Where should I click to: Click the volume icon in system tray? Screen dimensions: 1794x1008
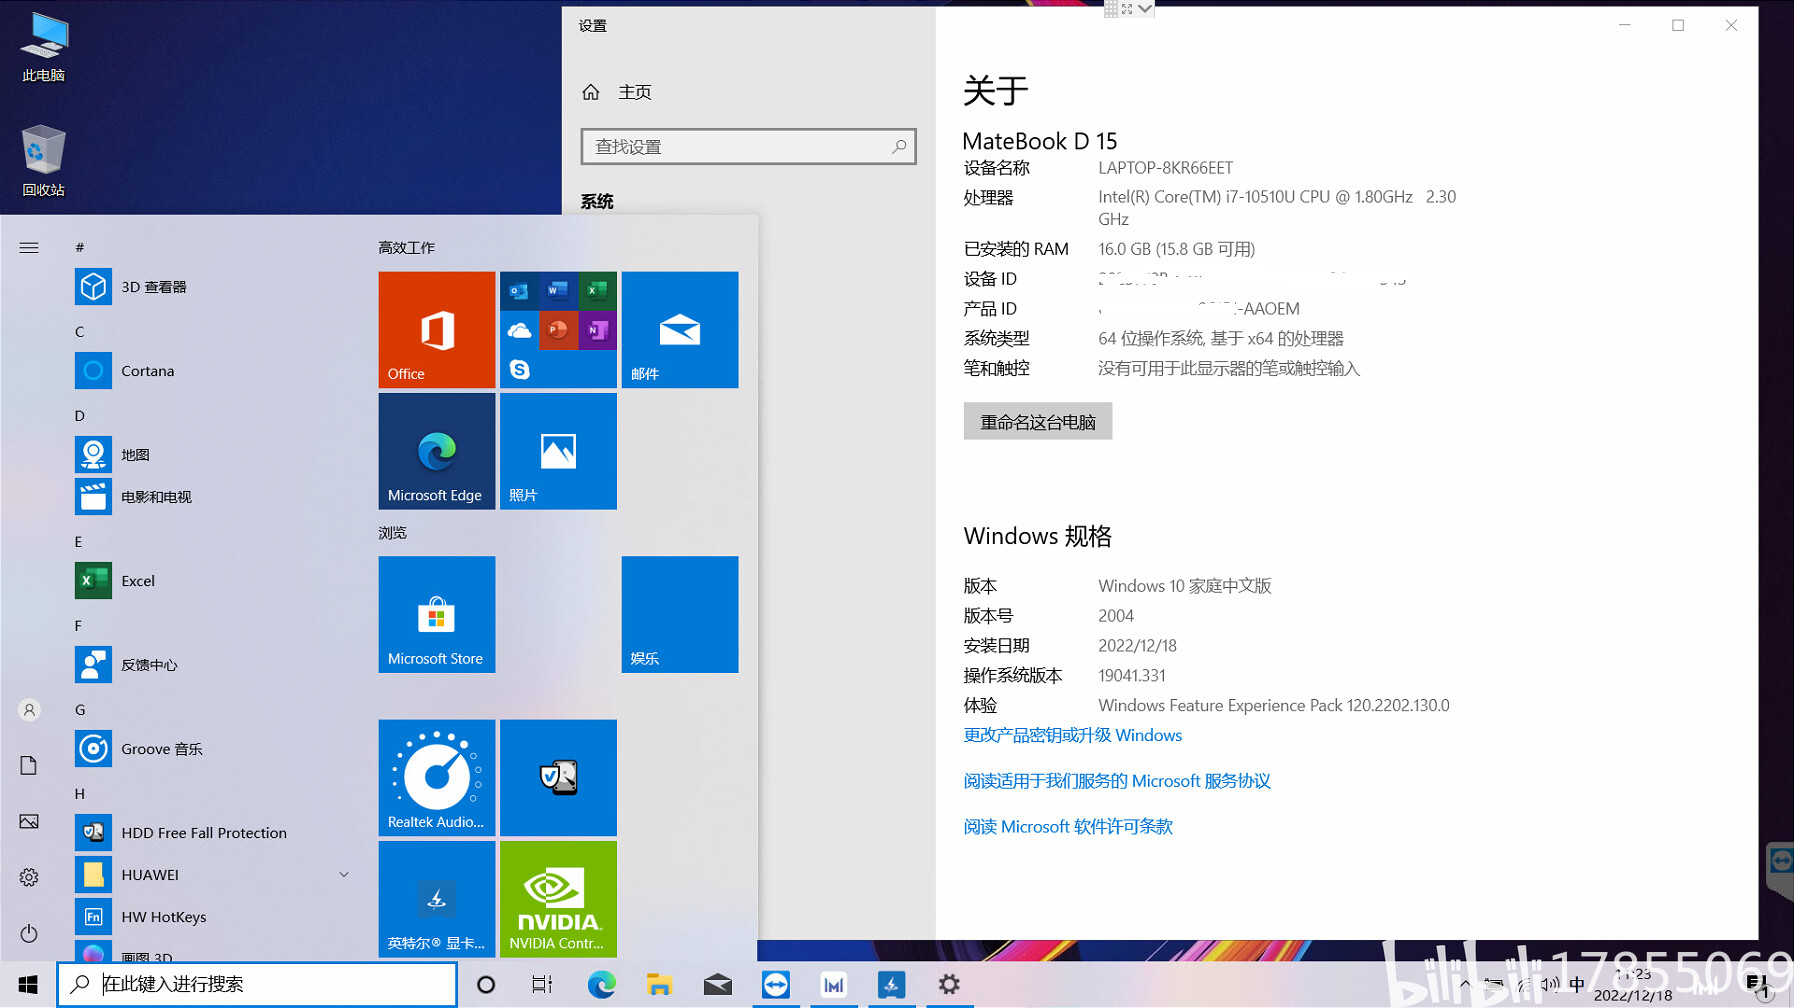(1550, 984)
